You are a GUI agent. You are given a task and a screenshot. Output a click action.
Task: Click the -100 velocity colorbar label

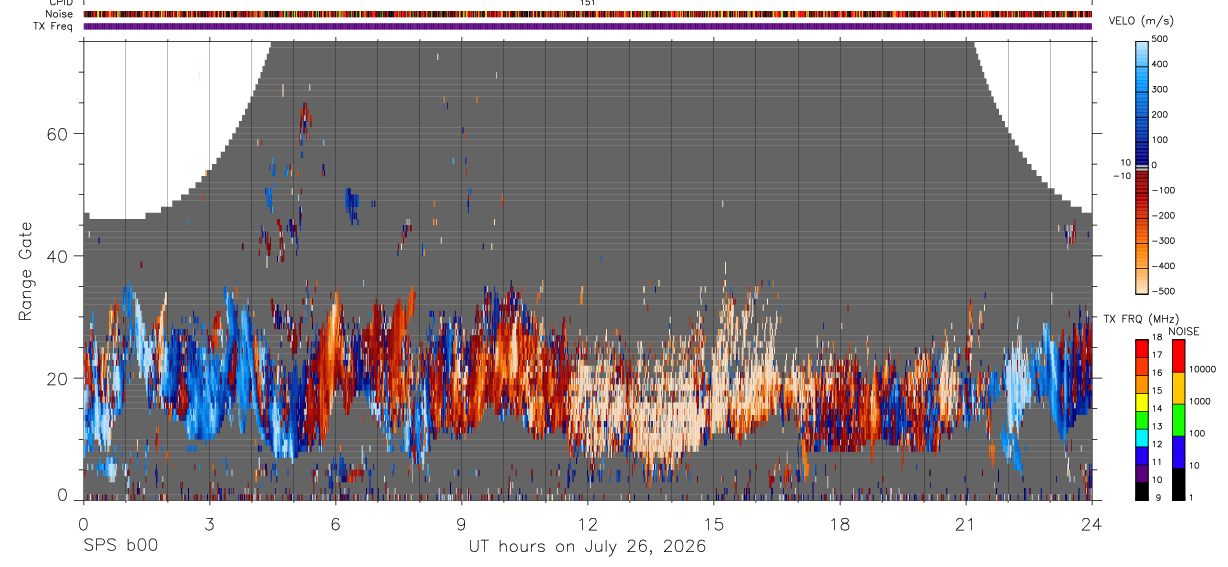1164,190
